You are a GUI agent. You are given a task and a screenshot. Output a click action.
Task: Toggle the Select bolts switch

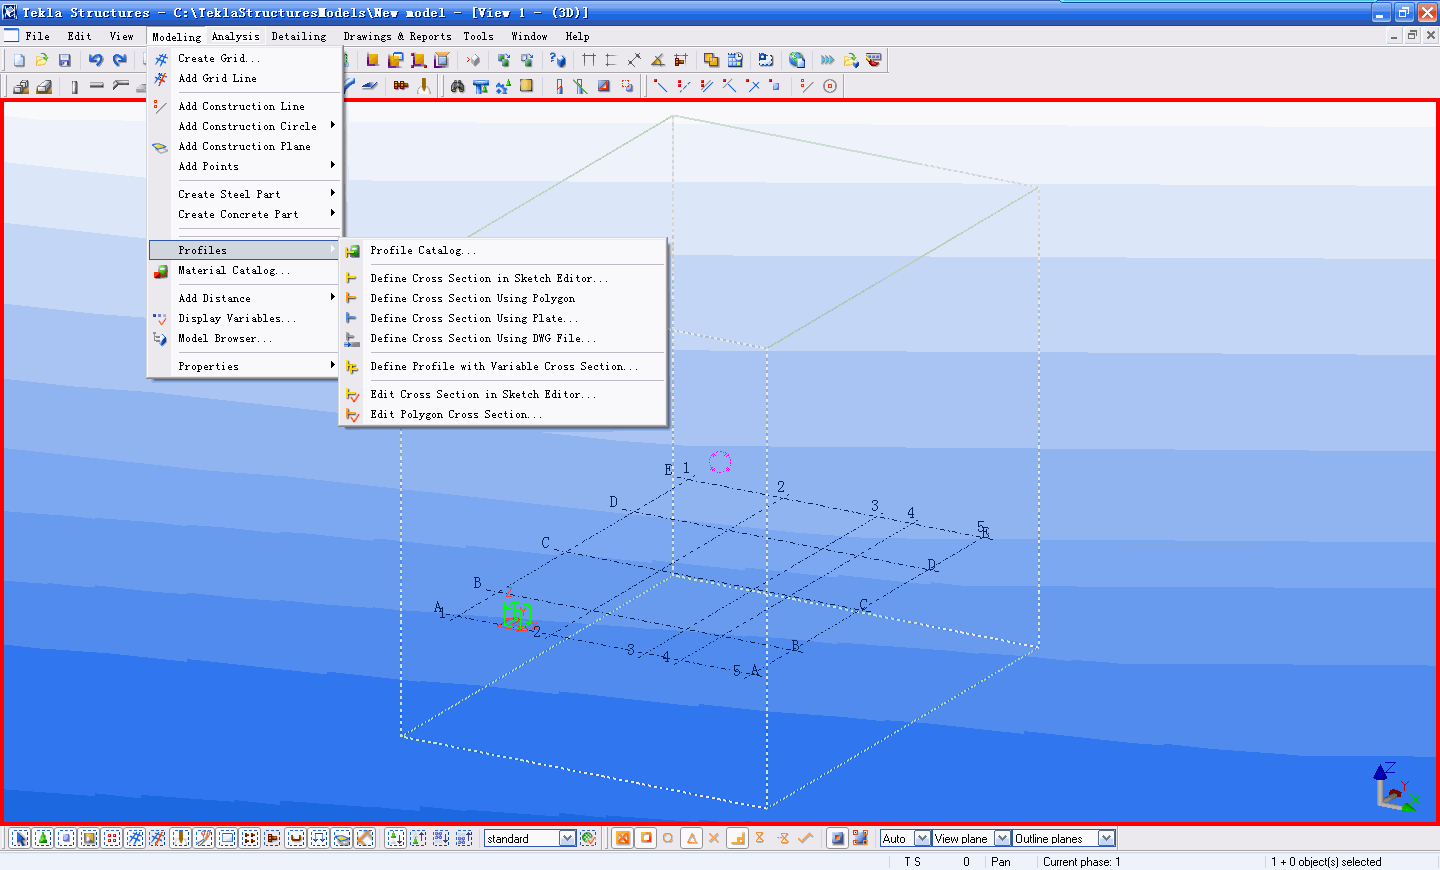pyautogui.click(x=250, y=838)
